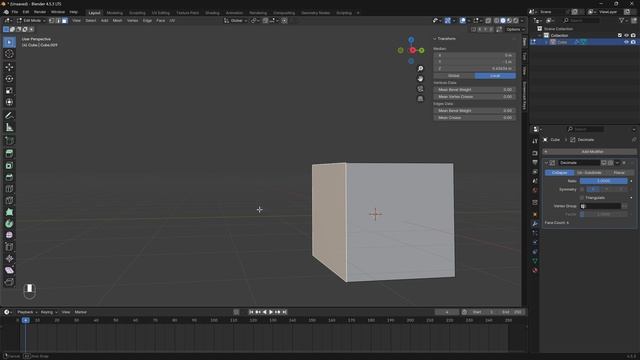Viewport: 640px width, 360px height.
Task: Open the Render menu
Action: [x=40, y=12]
